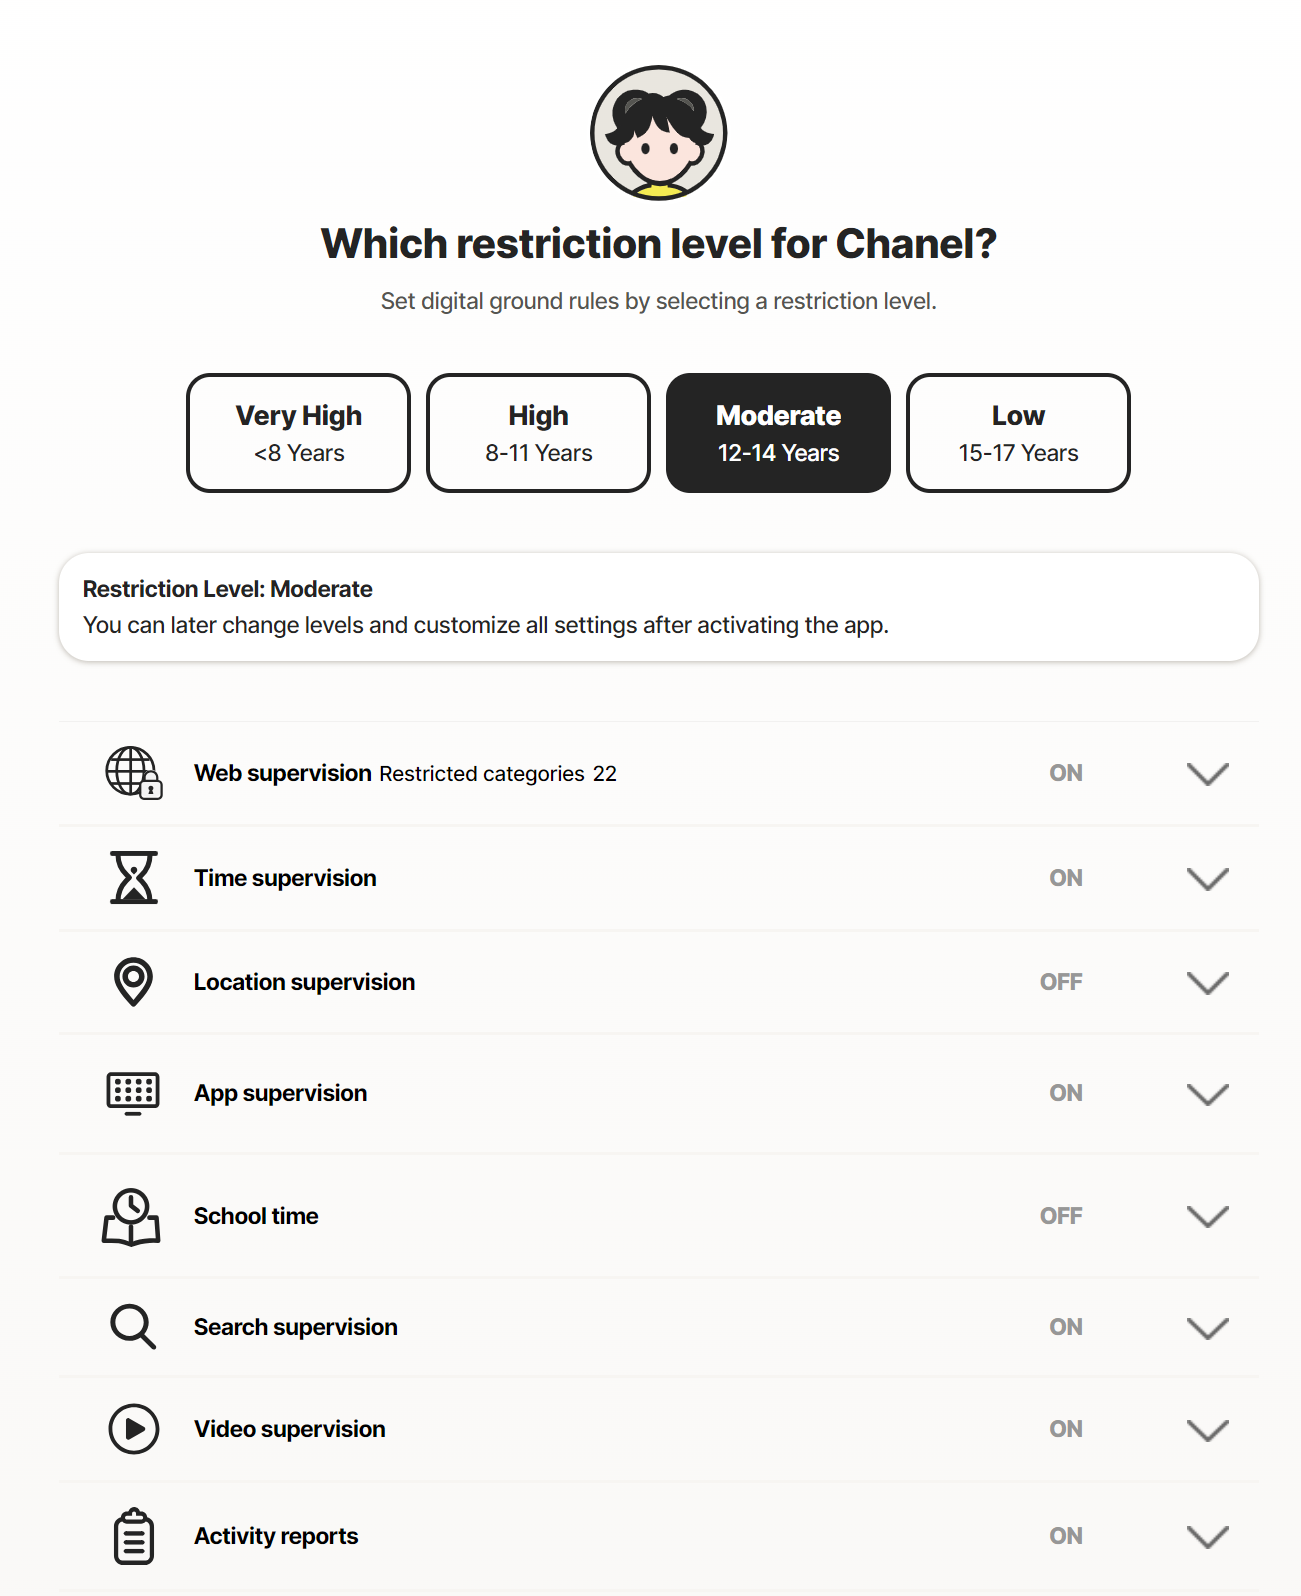Viewport: 1301px width, 1596px height.
Task: Expand the App supervision chevron
Action: [1208, 1094]
